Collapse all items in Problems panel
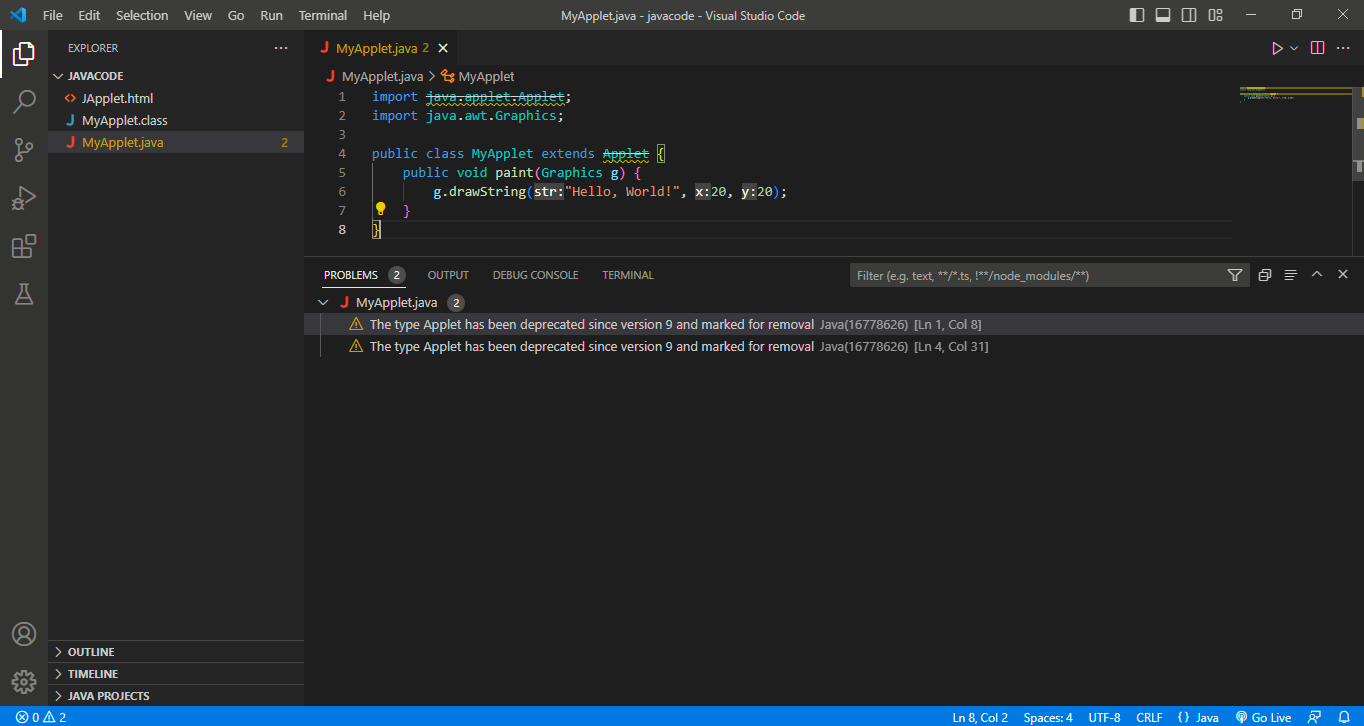Image resolution: width=1364 pixels, height=726 pixels. tap(1265, 275)
